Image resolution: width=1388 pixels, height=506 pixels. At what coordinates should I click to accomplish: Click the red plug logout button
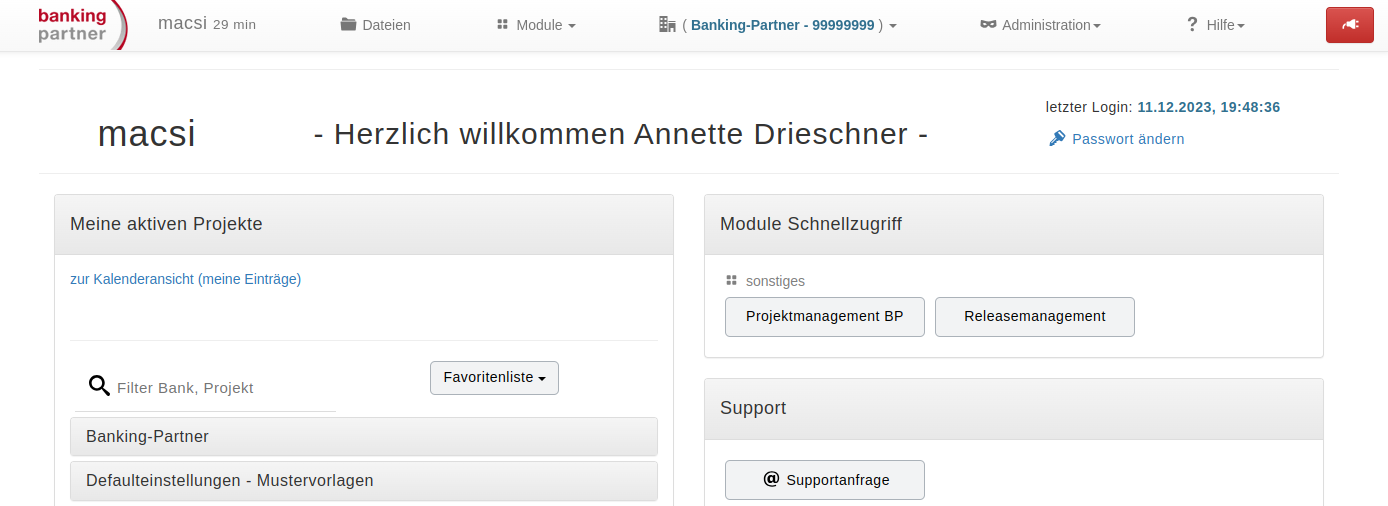point(1350,25)
